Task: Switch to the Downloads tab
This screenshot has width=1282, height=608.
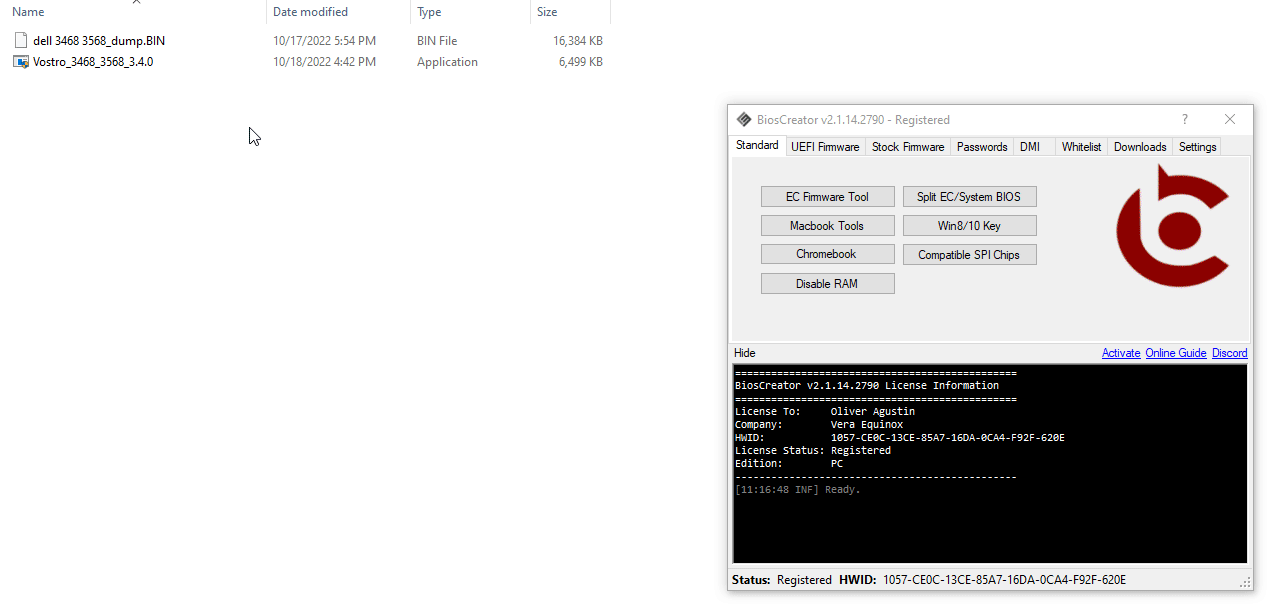Action: click(1140, 147)
